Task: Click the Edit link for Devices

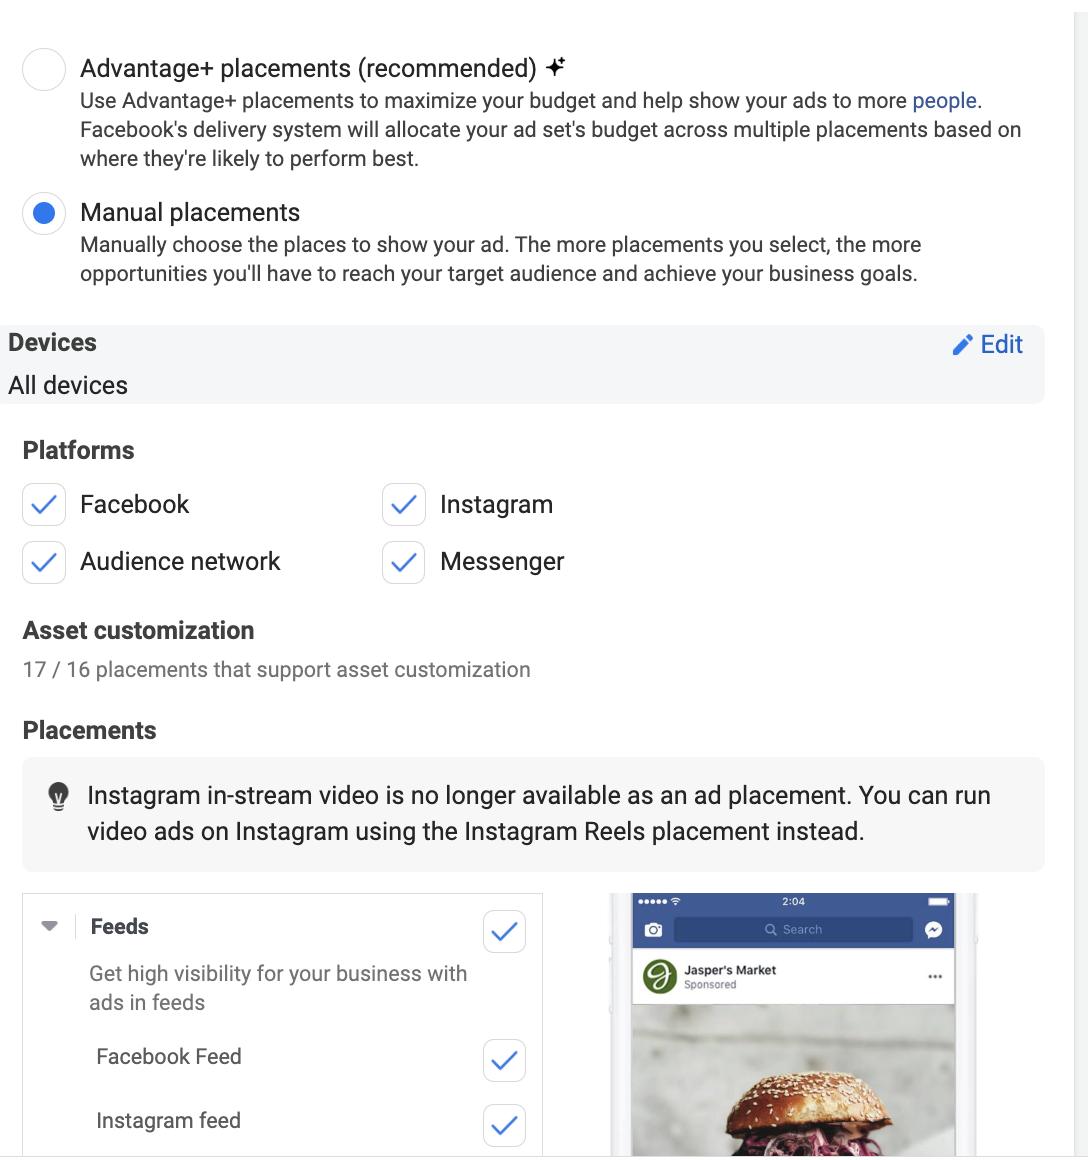Action: click(x=999, y=344)
